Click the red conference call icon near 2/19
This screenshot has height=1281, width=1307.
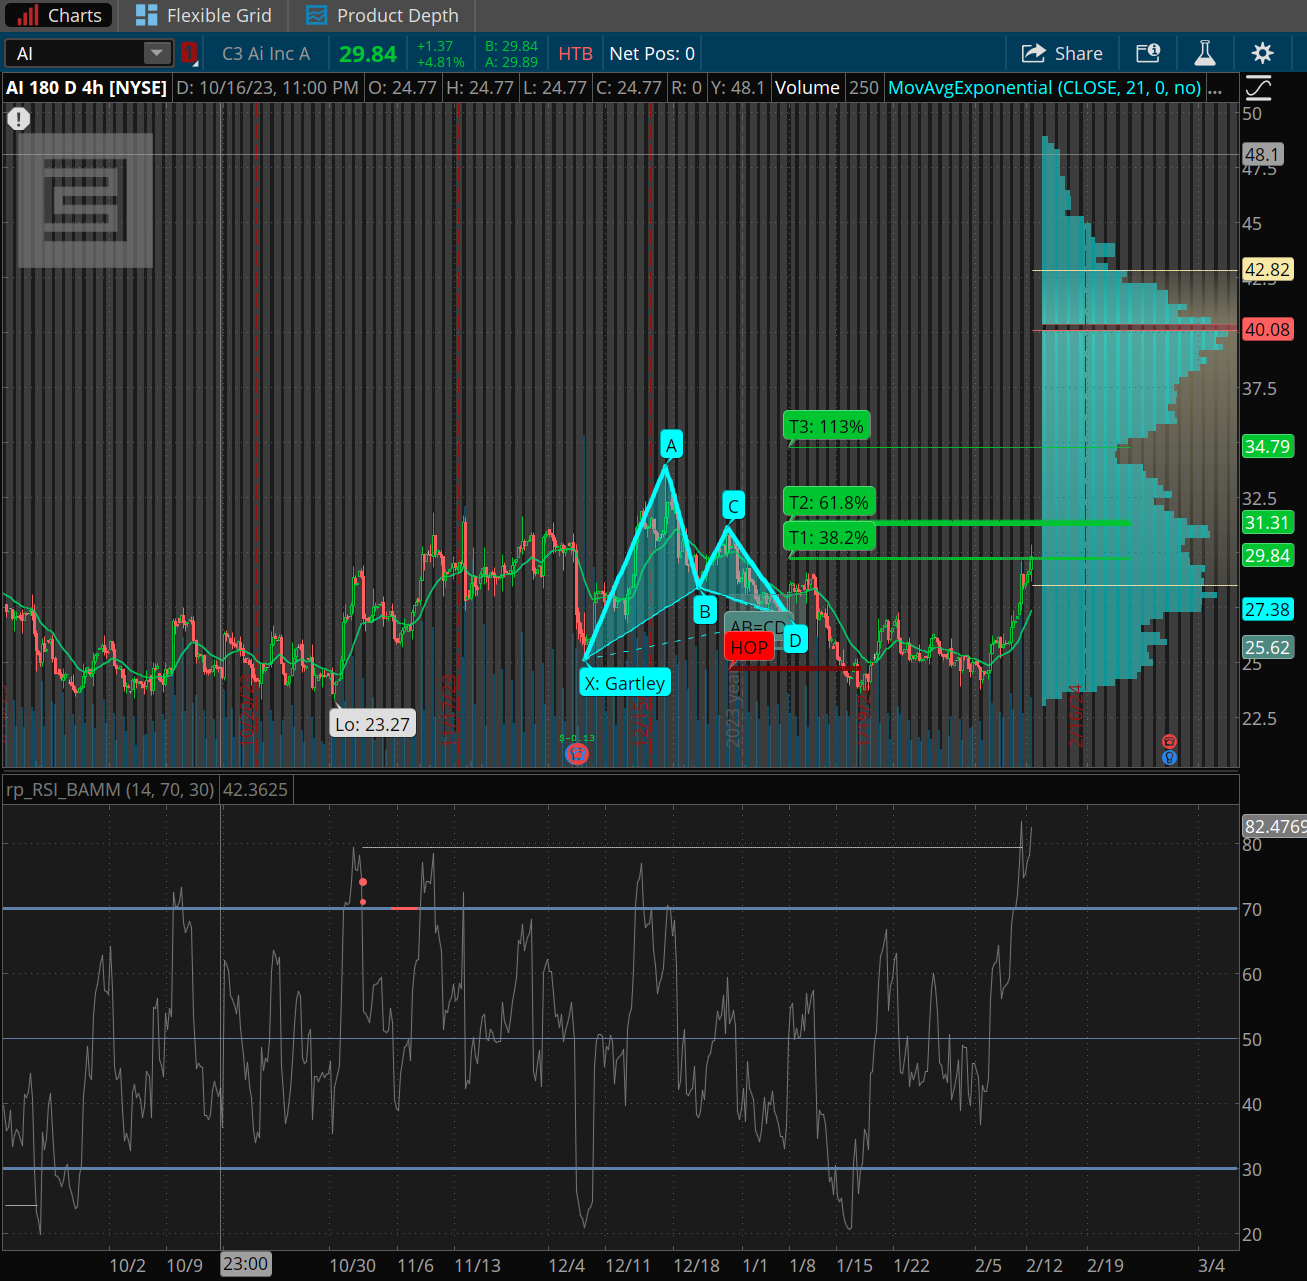point(1169,741)
